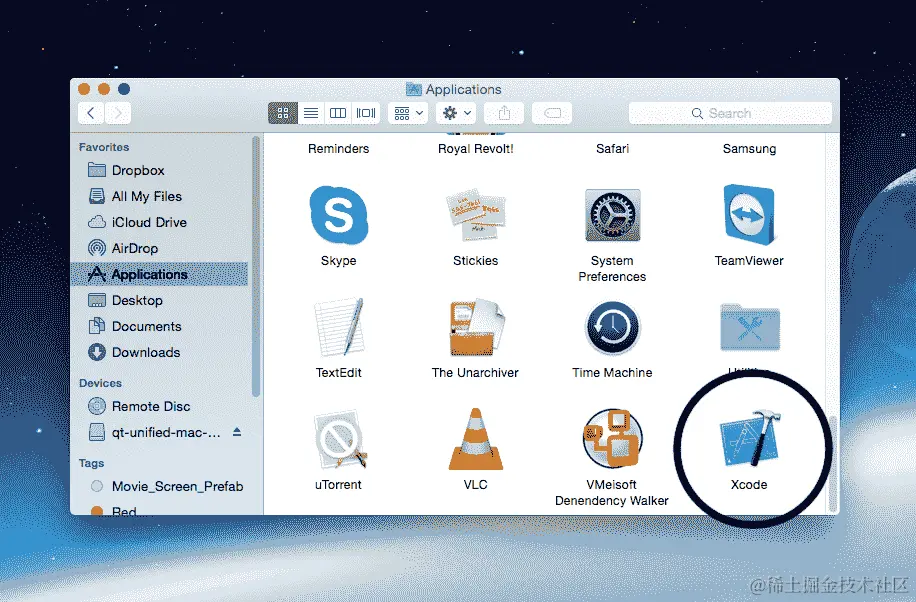916x602 pixels.
Task: Select All My Files in sidebar
Action: [159, 196]
